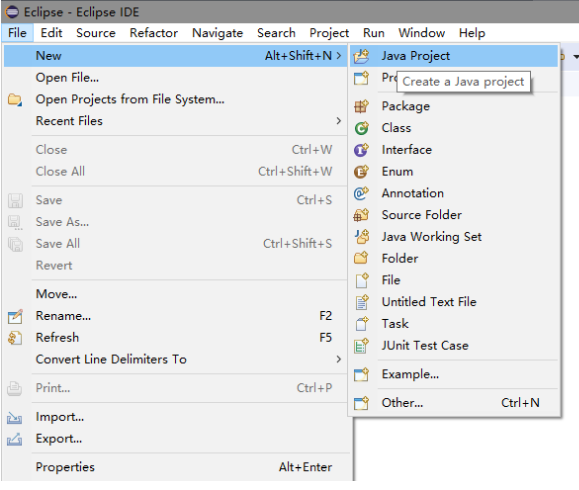Click the Other wizard icon

click(x=361, y=403)
